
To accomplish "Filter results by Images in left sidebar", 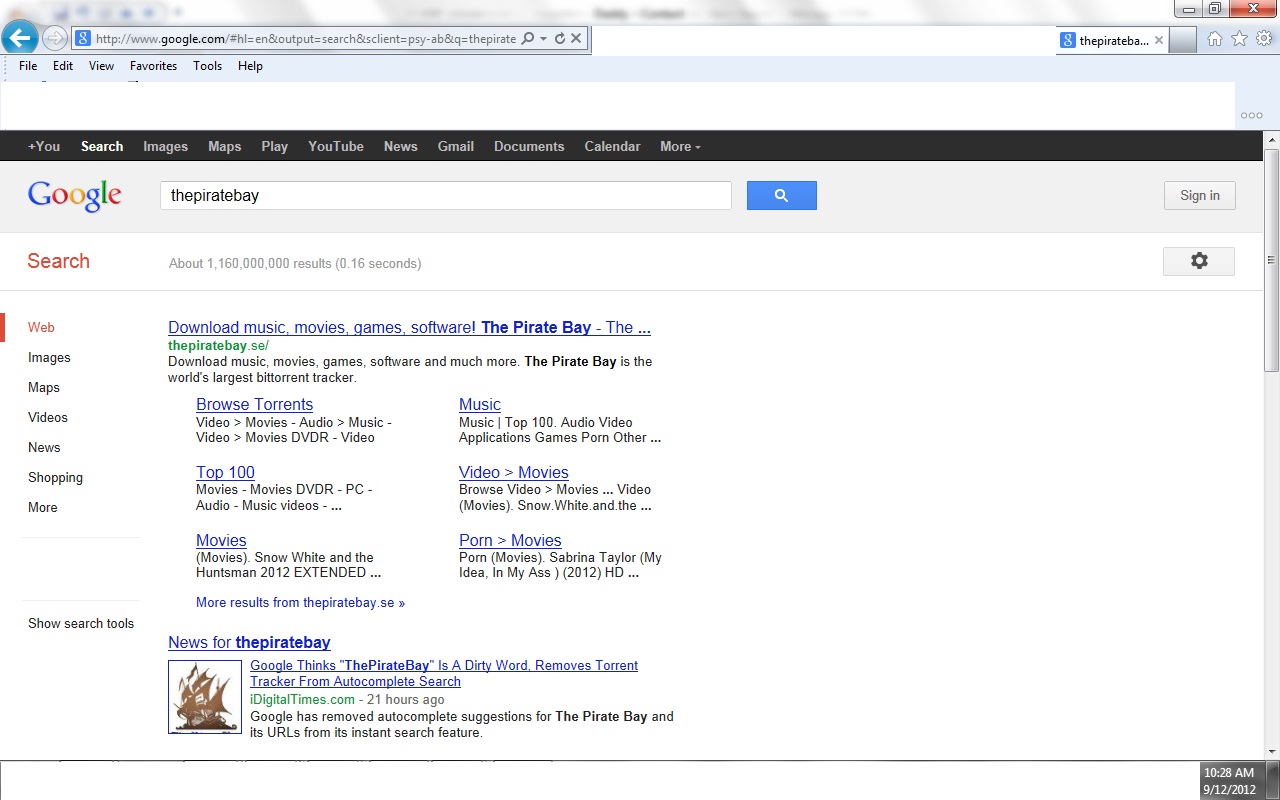I will pos(49,357).
